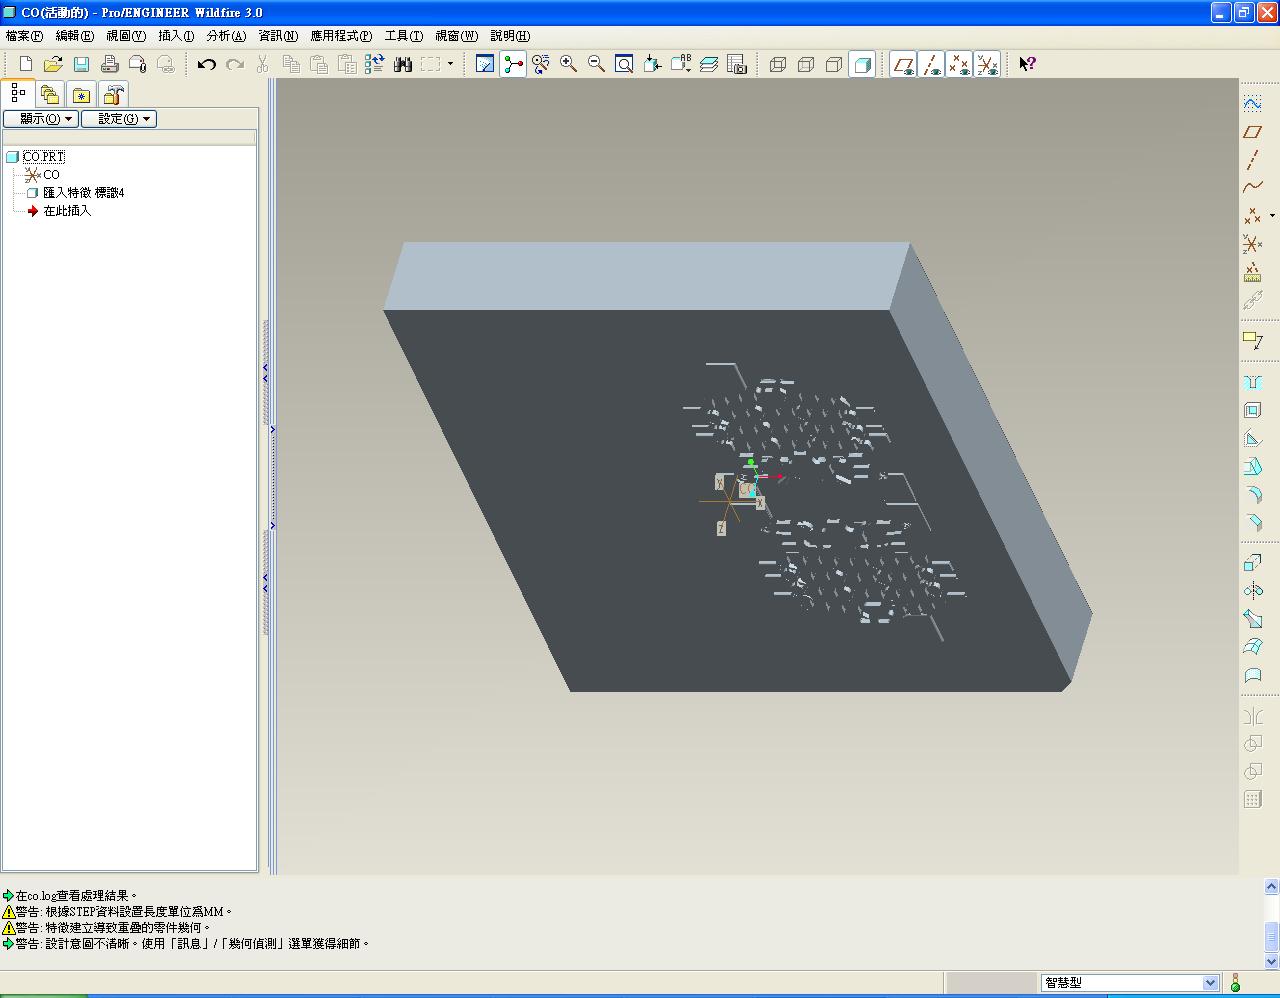1280x998 pixels.
Task: Select the CO coordinate system tree item
Action: tap(51, 175)
